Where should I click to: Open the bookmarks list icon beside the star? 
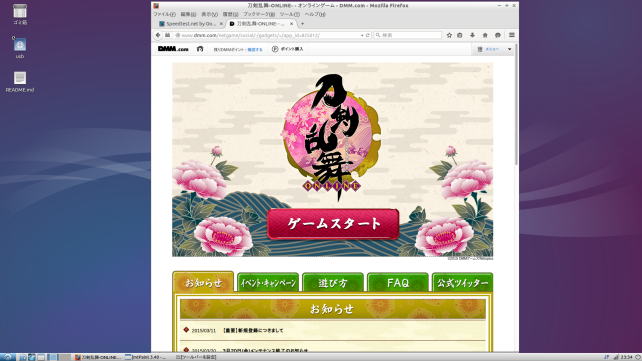tap(460, 35)
